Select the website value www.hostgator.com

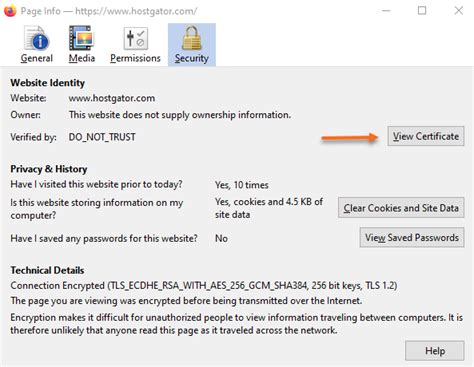click(x=112, y=98)
